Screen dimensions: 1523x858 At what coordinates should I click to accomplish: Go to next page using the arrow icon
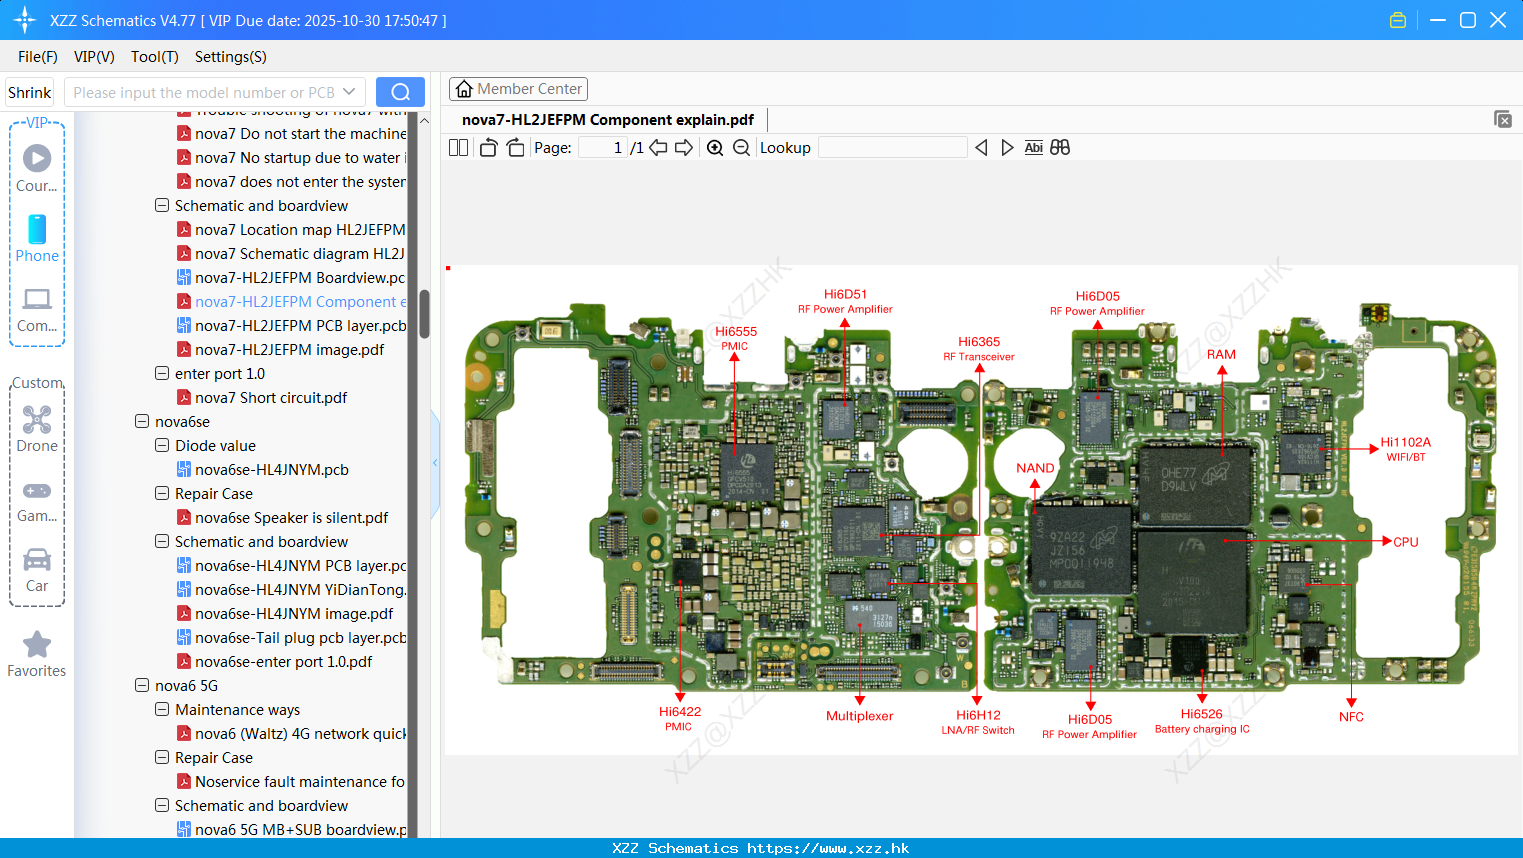point(684,147)
